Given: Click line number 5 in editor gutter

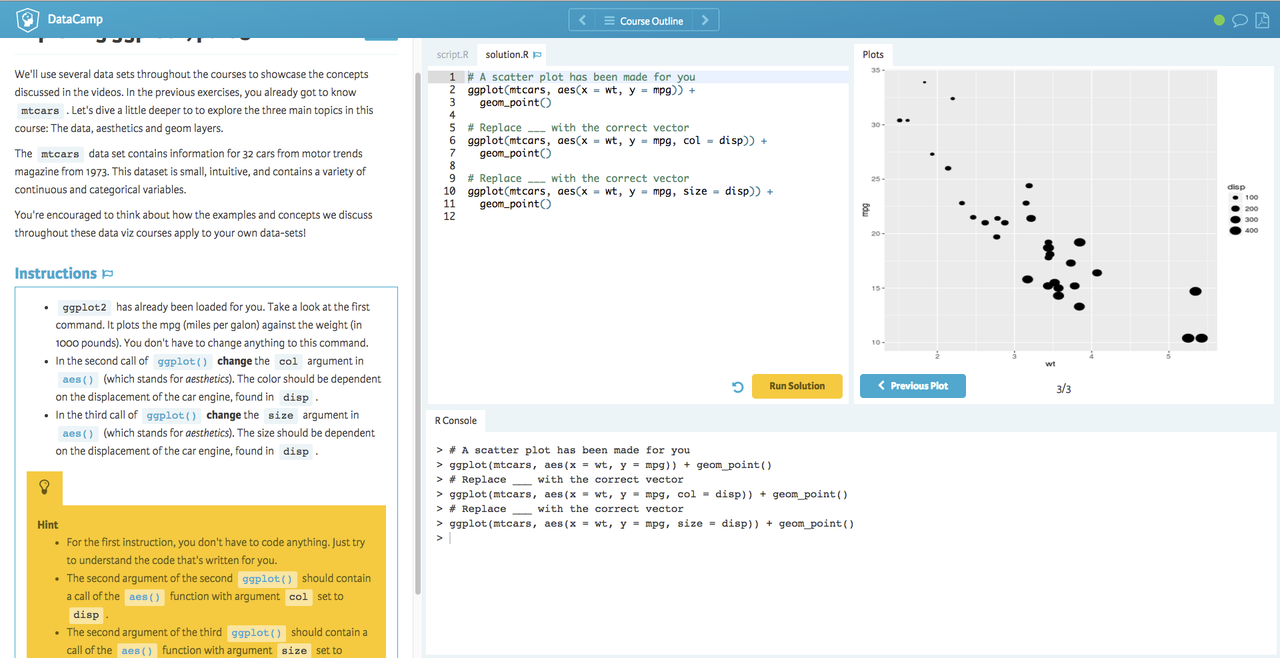Looking at the screenshot, I should click(x=452, y=128).
